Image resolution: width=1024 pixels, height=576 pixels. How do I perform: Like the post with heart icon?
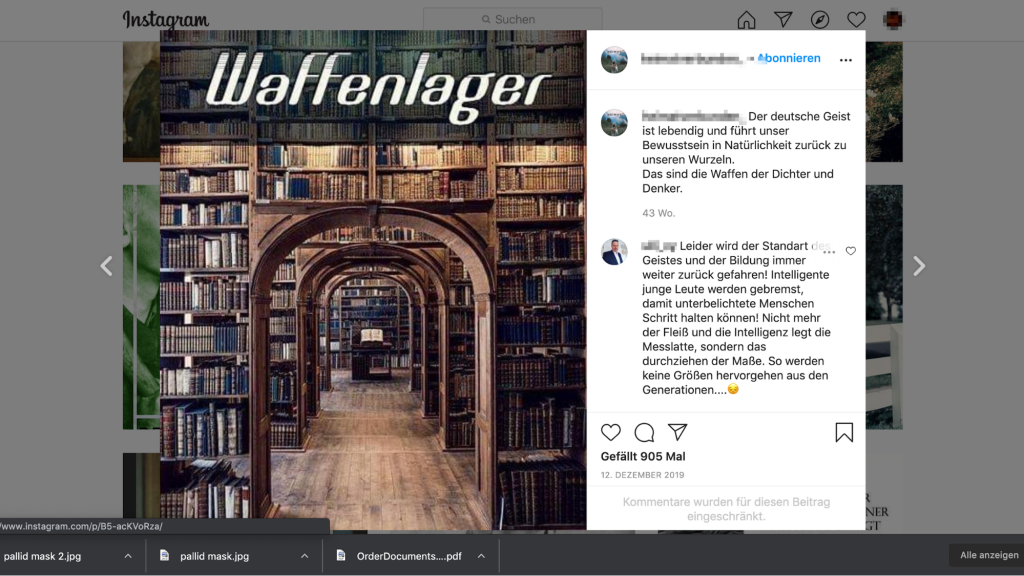click(611, 432)
